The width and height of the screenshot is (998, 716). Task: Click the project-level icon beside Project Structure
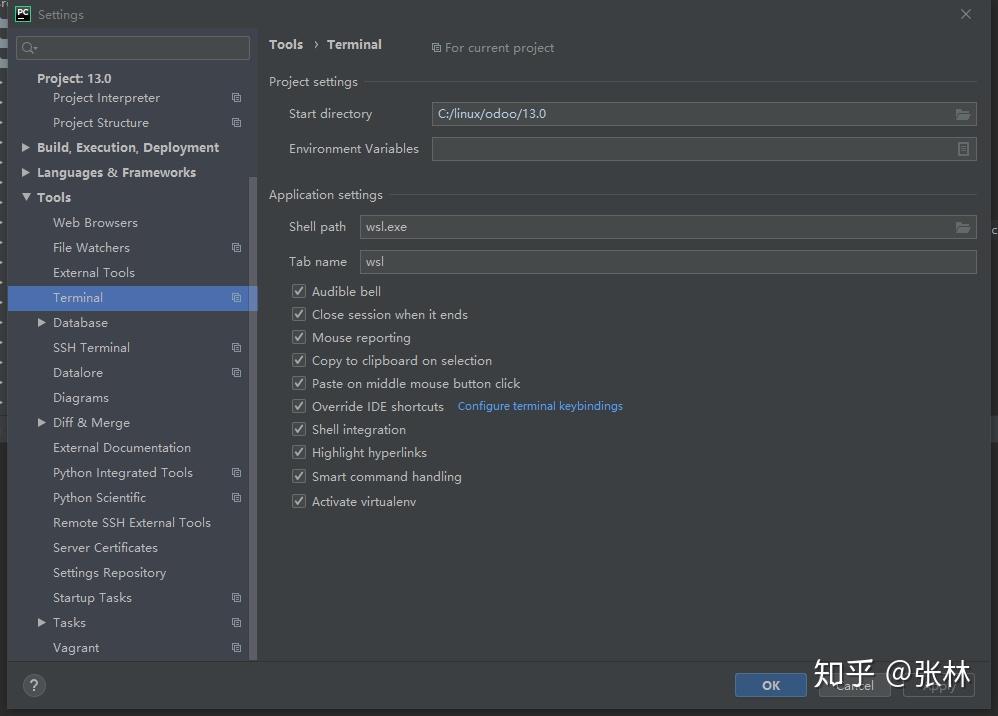(x=236, y=122)
